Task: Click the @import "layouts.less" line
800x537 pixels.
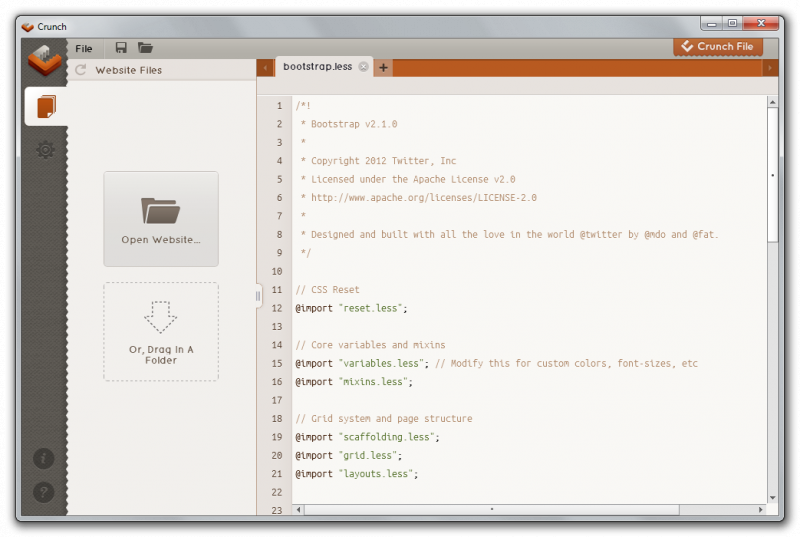Action: point(357,474)
